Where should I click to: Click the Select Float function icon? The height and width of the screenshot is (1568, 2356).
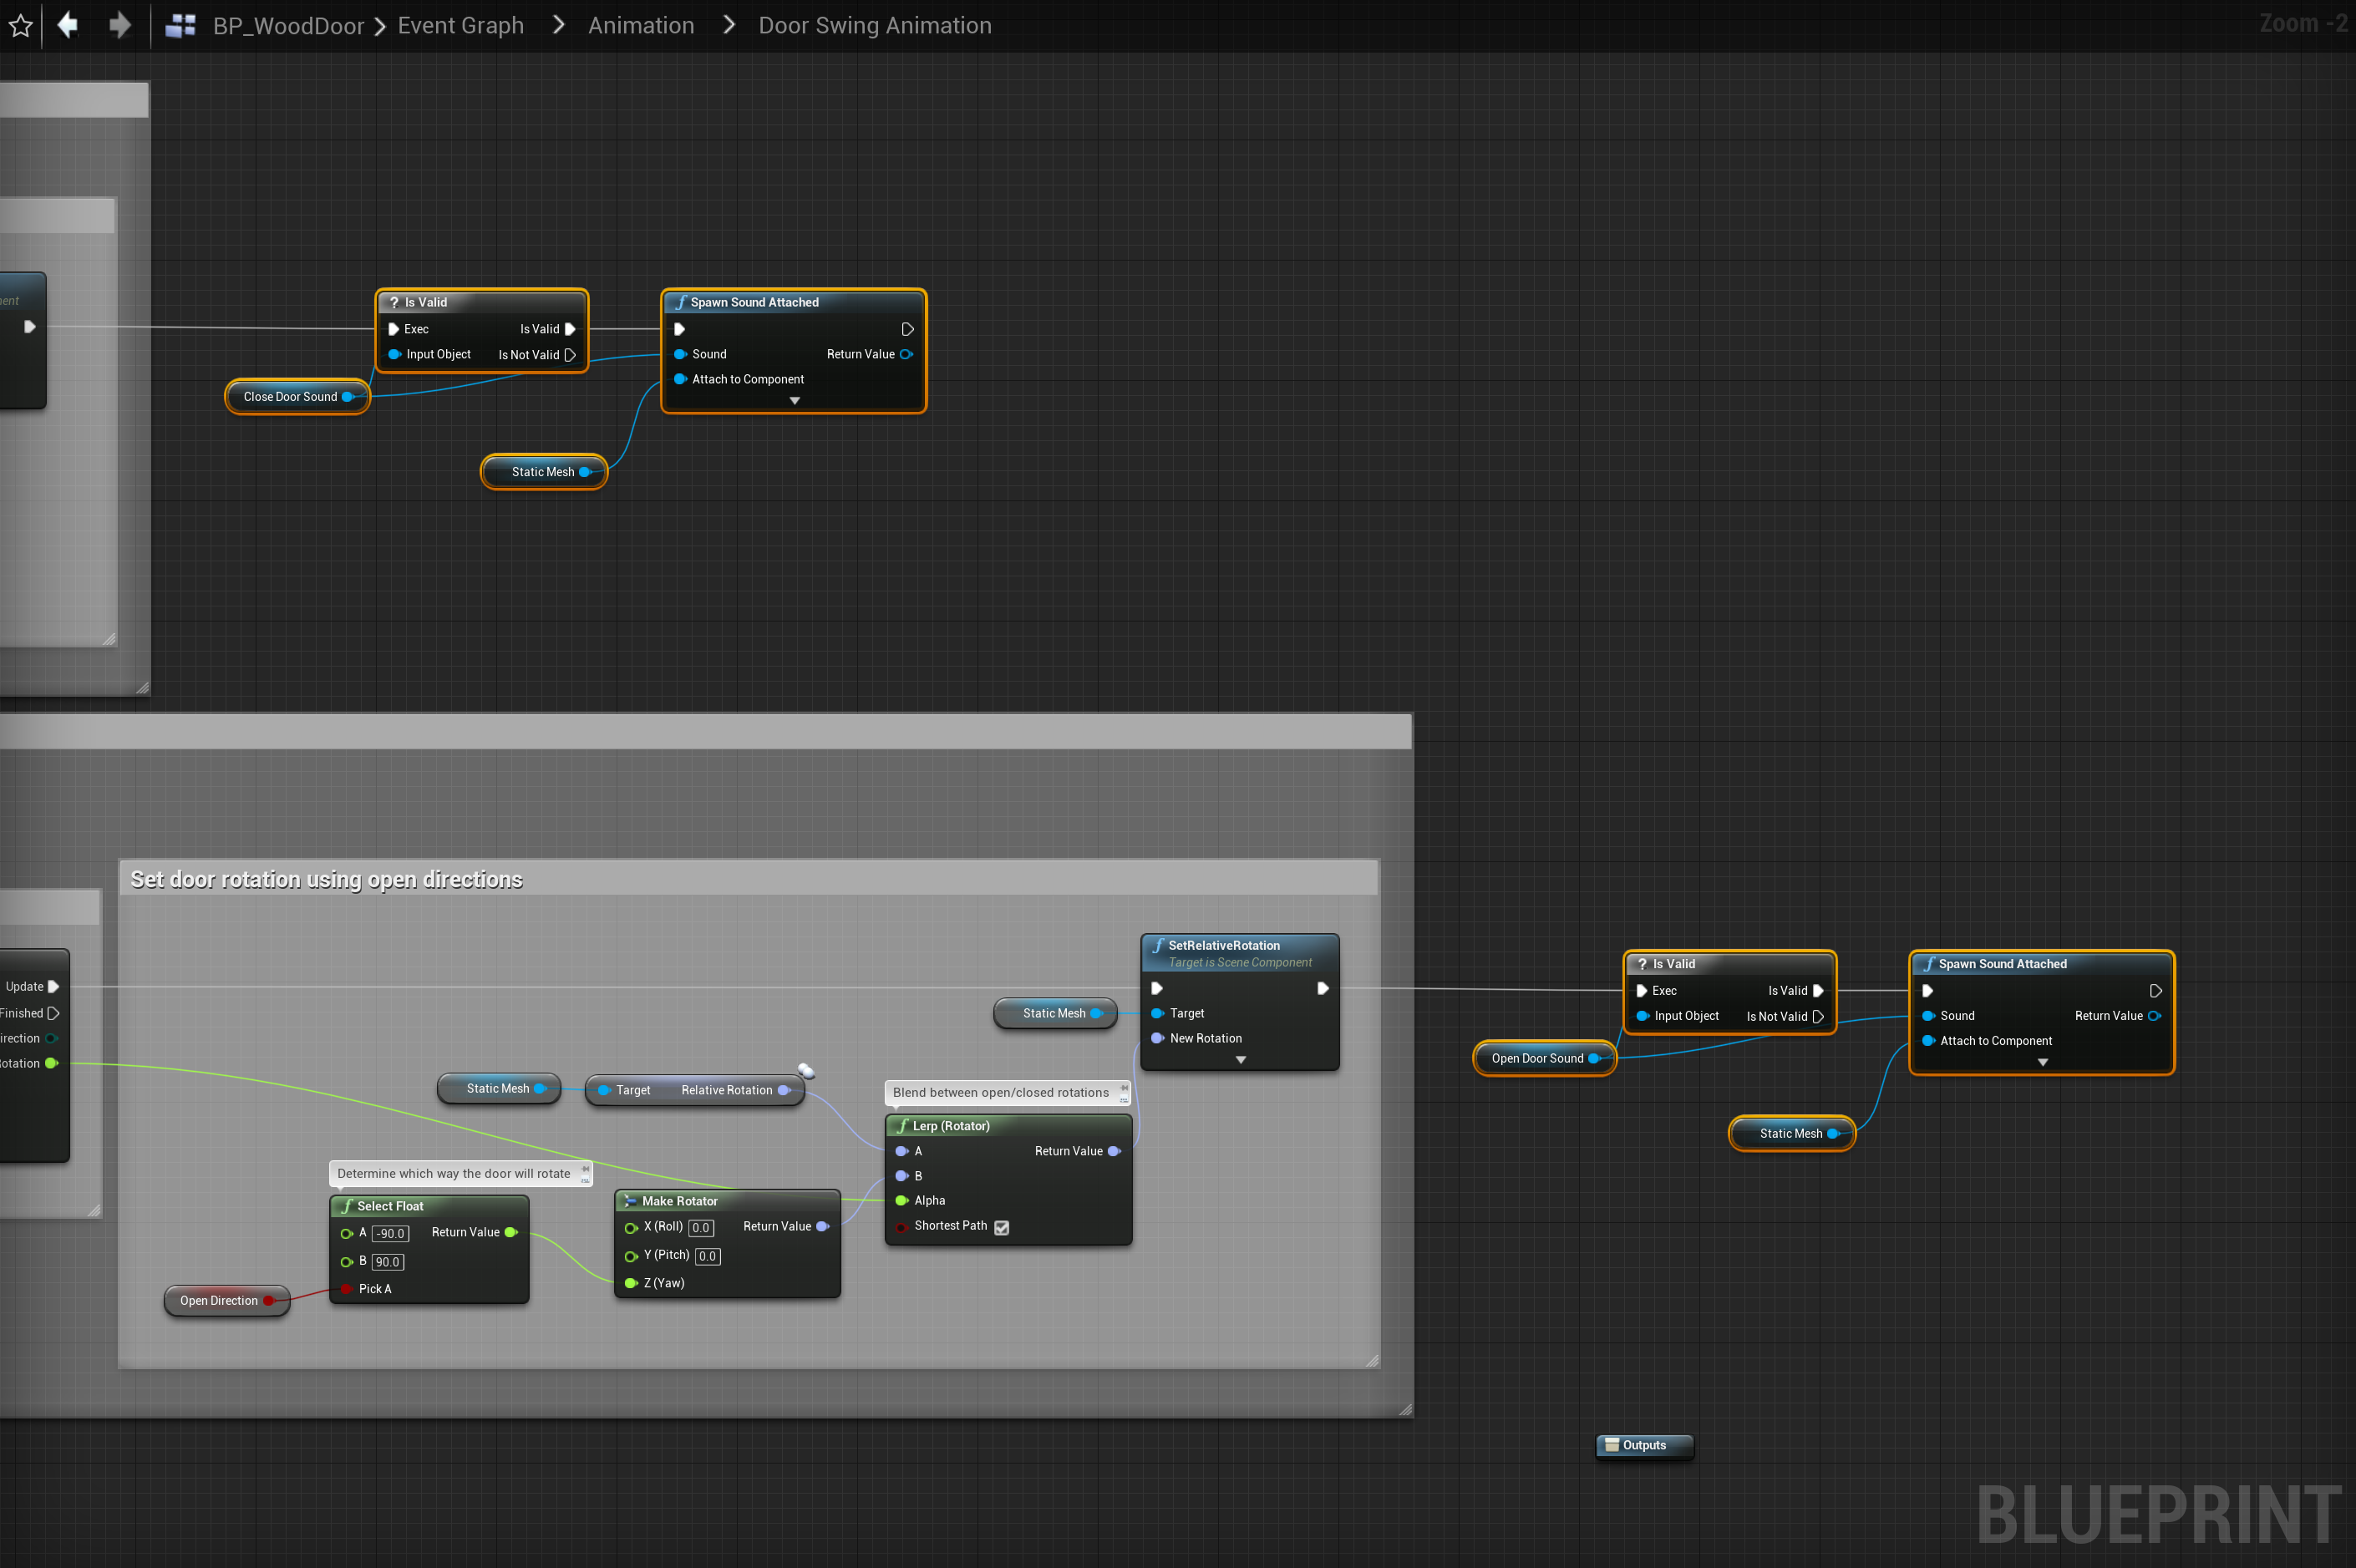pos(347,1206)
